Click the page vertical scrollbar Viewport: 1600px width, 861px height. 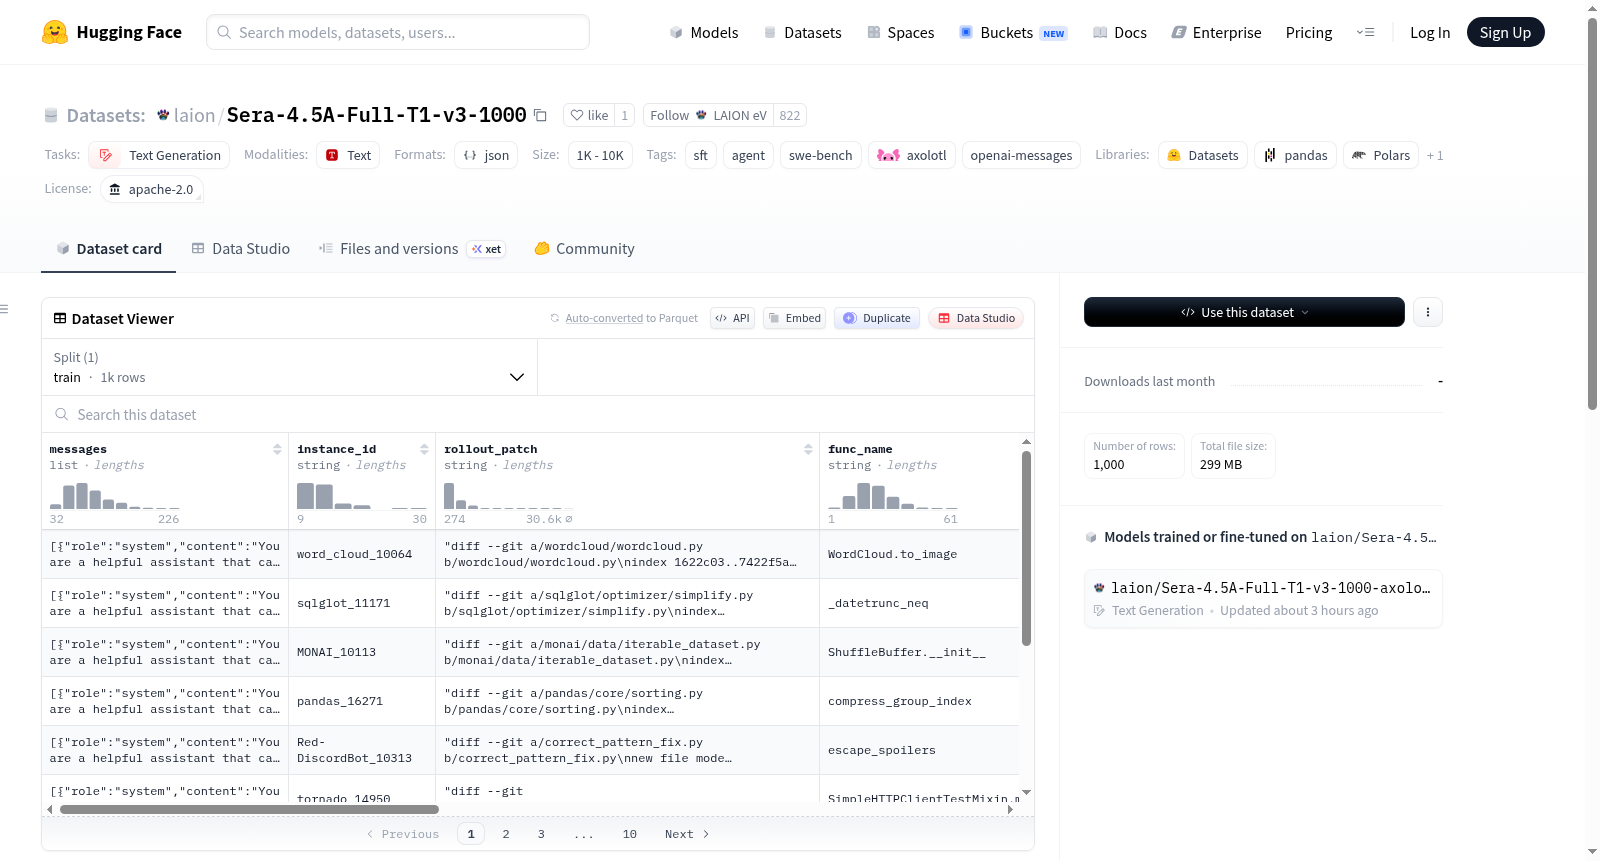click(1592, 215)
